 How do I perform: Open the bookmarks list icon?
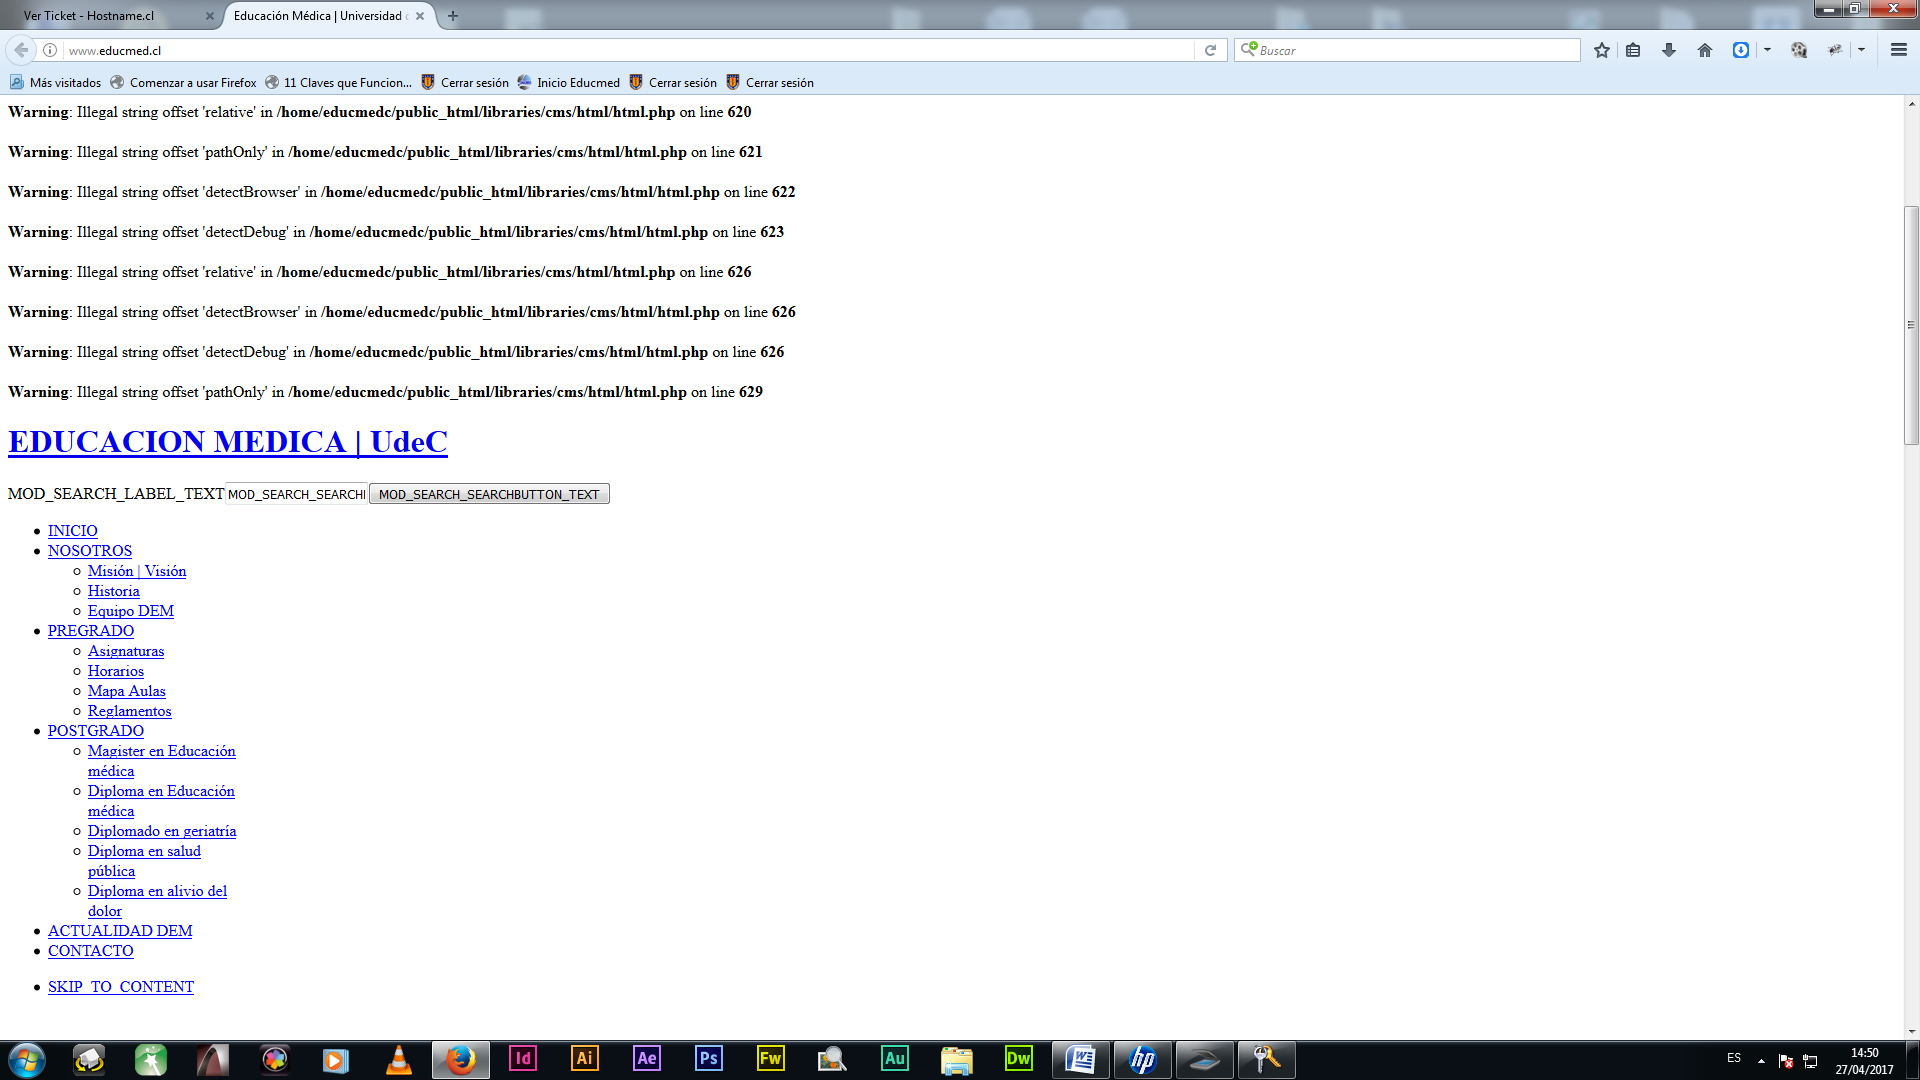coord(1633,50)
